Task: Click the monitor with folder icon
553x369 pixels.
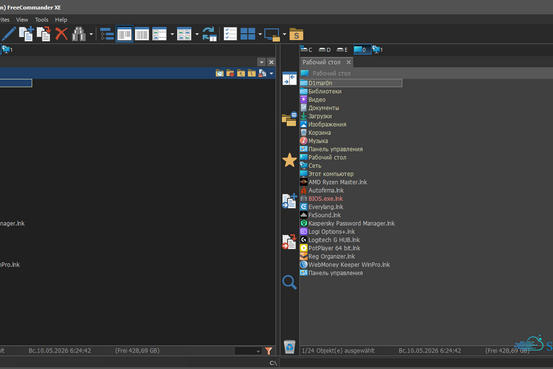Action: (272, 35)
